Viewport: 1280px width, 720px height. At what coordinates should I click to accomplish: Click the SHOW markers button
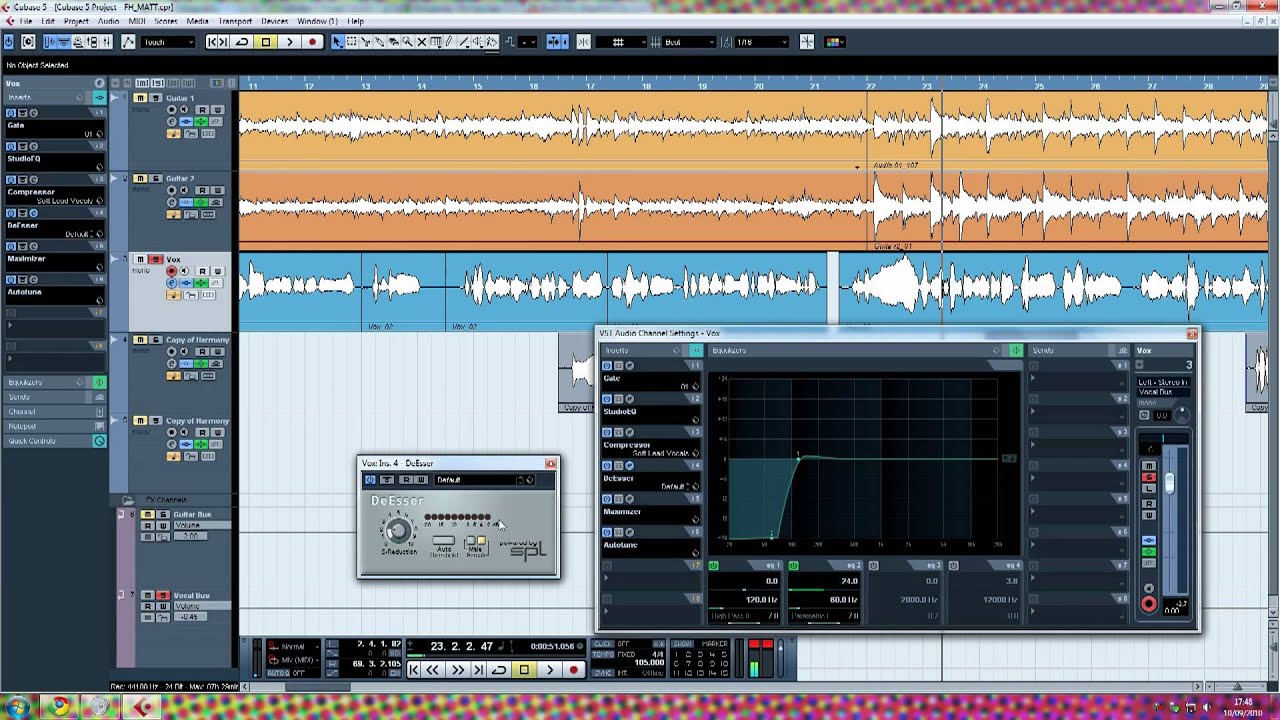(x=683, y=643)
